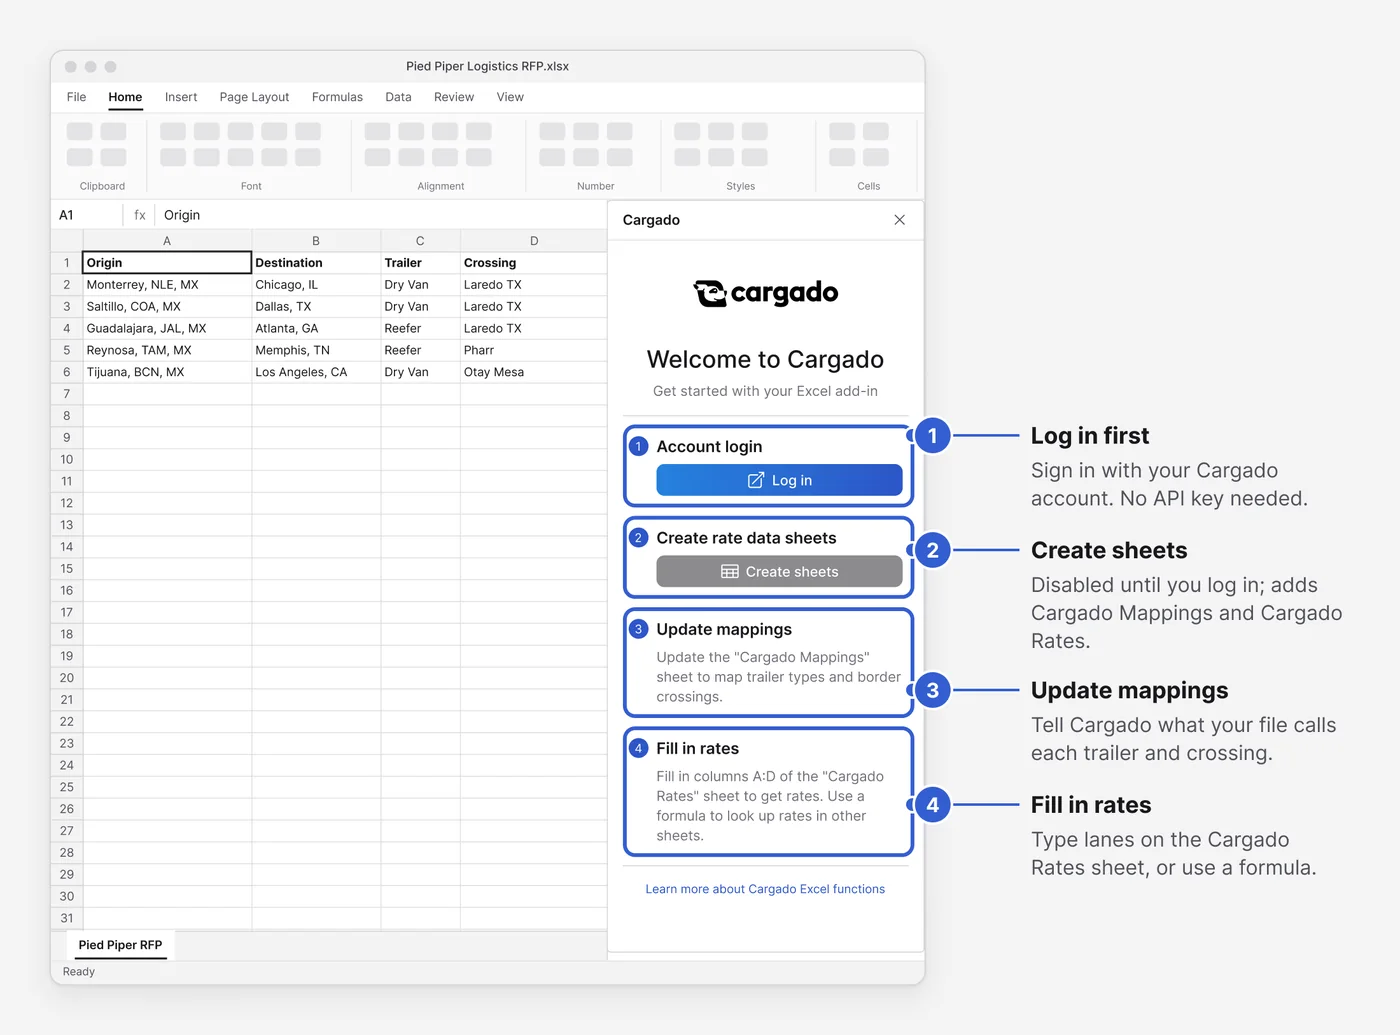Click the Update mappings step heading
This screenshot has width=1400, height=1035.
724,629
